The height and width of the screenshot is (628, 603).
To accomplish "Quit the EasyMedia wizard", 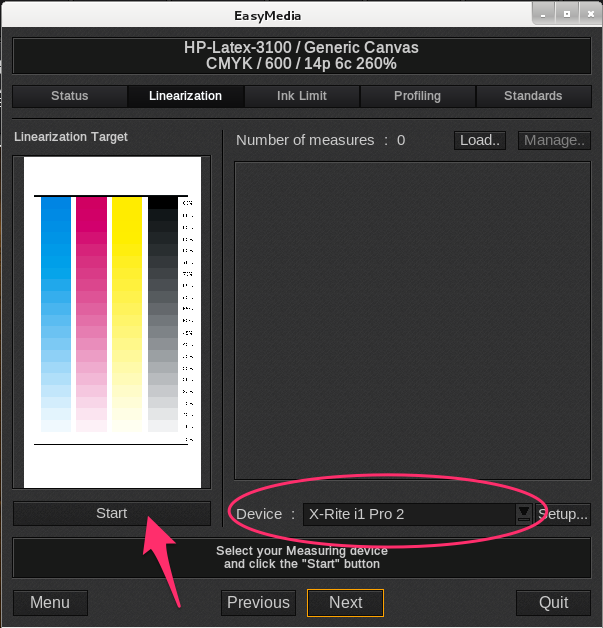I will tap(553, 602).
